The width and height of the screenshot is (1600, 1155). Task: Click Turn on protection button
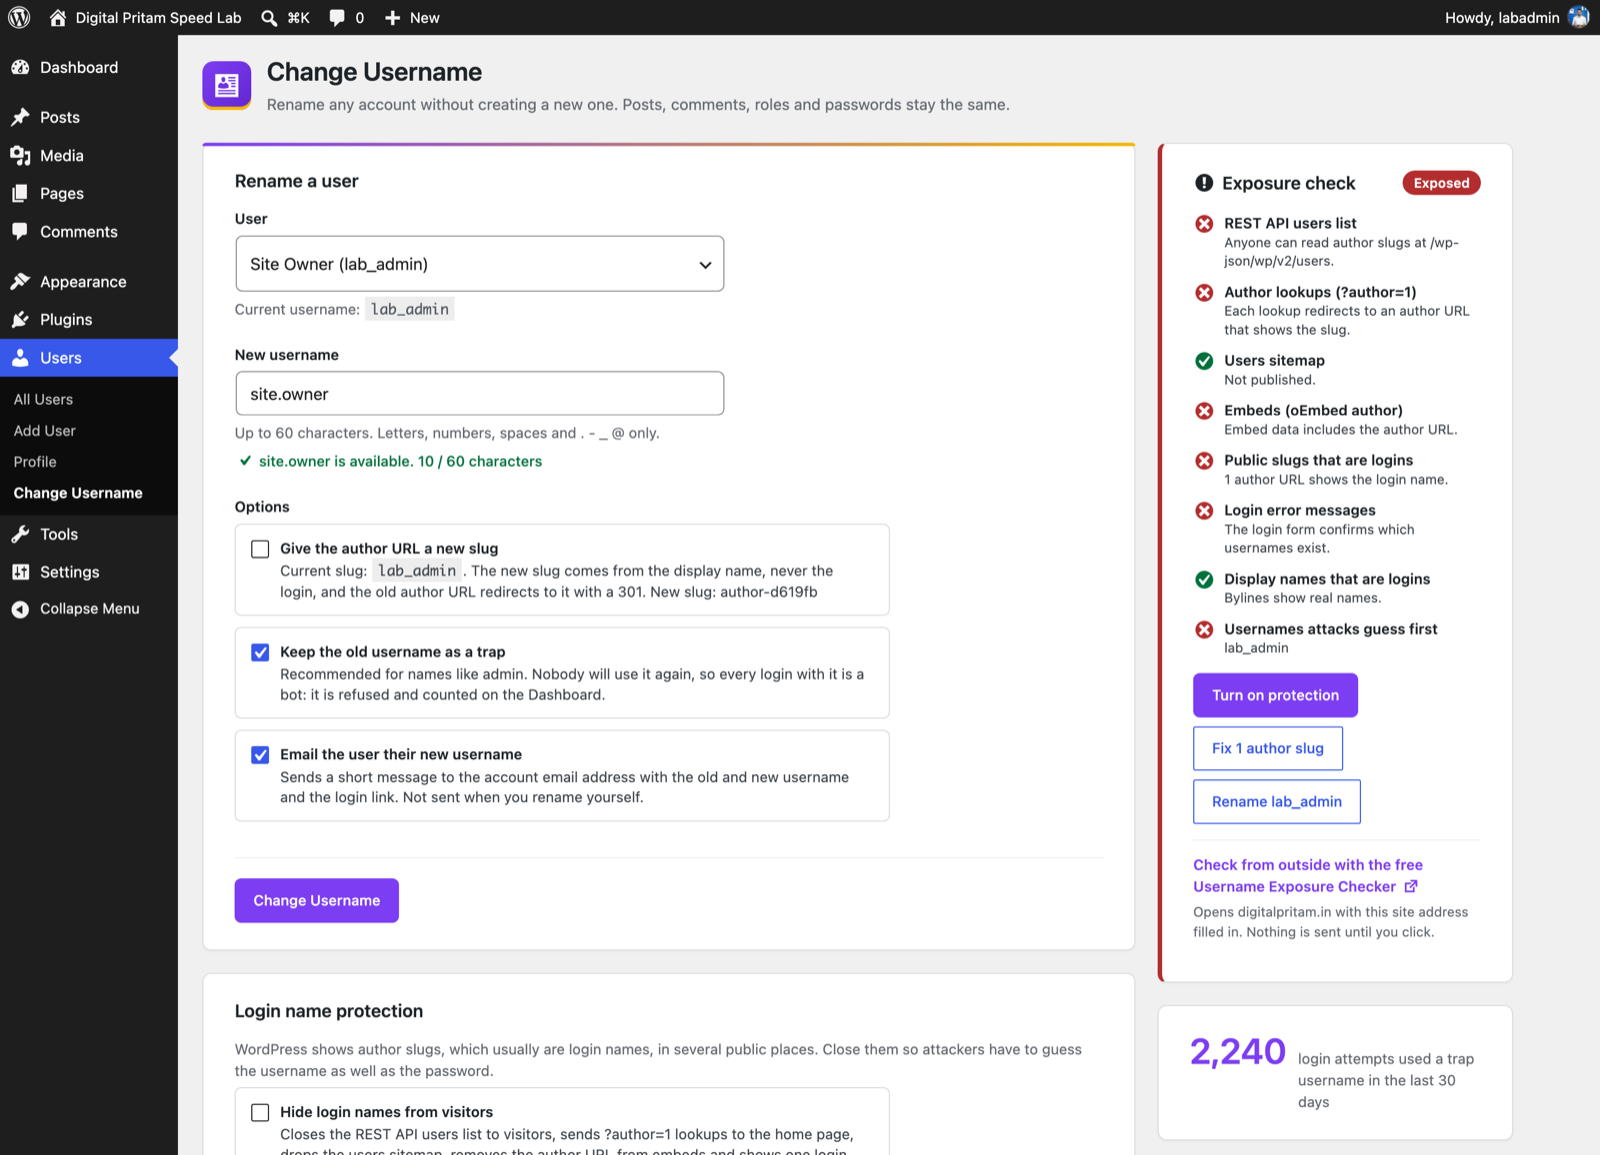click(x=1275, y=695)
